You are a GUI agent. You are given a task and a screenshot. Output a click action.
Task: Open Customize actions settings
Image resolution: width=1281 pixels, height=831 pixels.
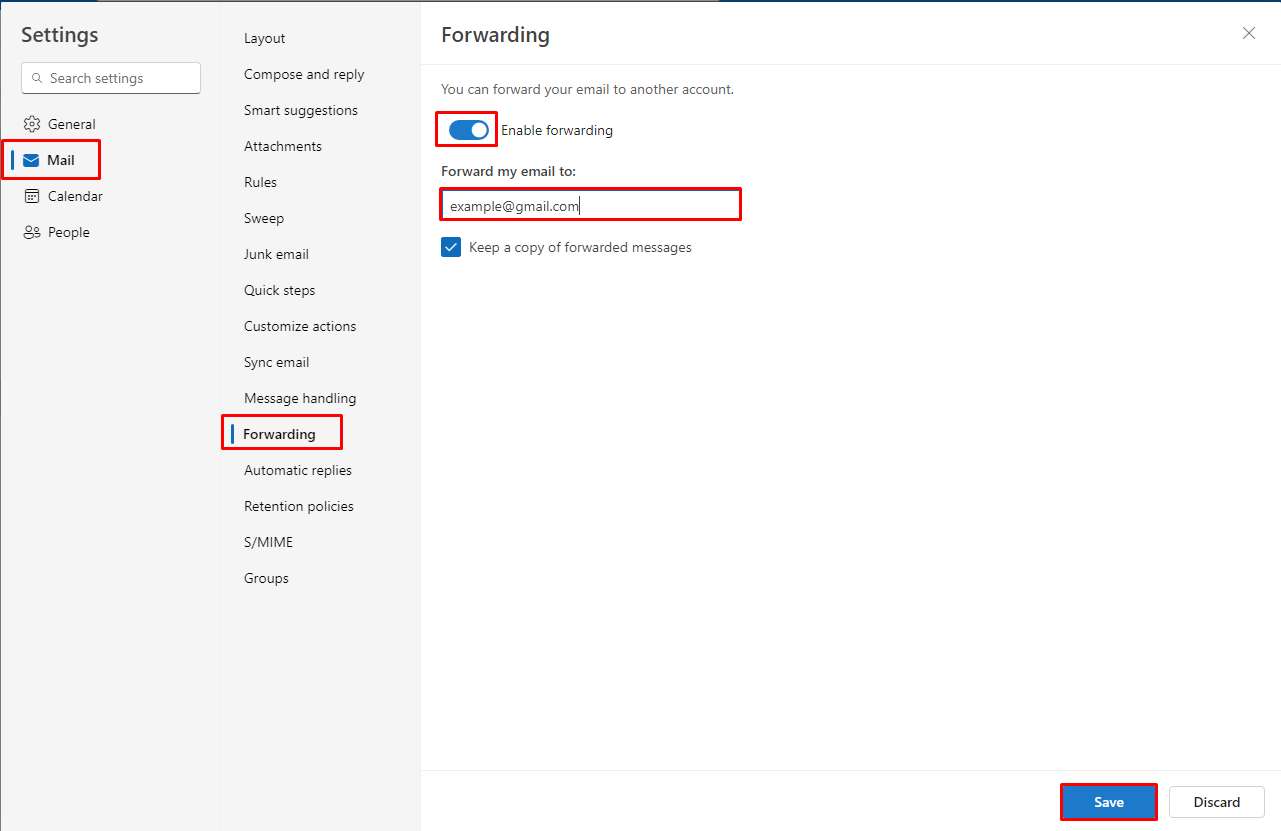[x=300, y=326]
